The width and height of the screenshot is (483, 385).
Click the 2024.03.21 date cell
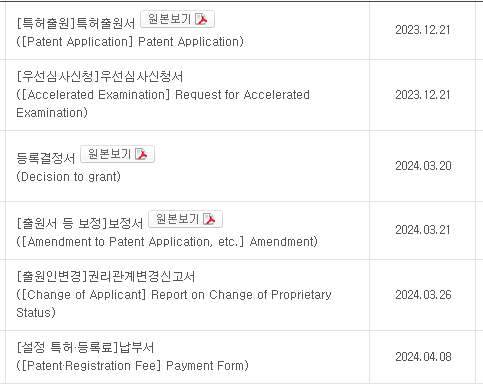(x=423, y=230)
